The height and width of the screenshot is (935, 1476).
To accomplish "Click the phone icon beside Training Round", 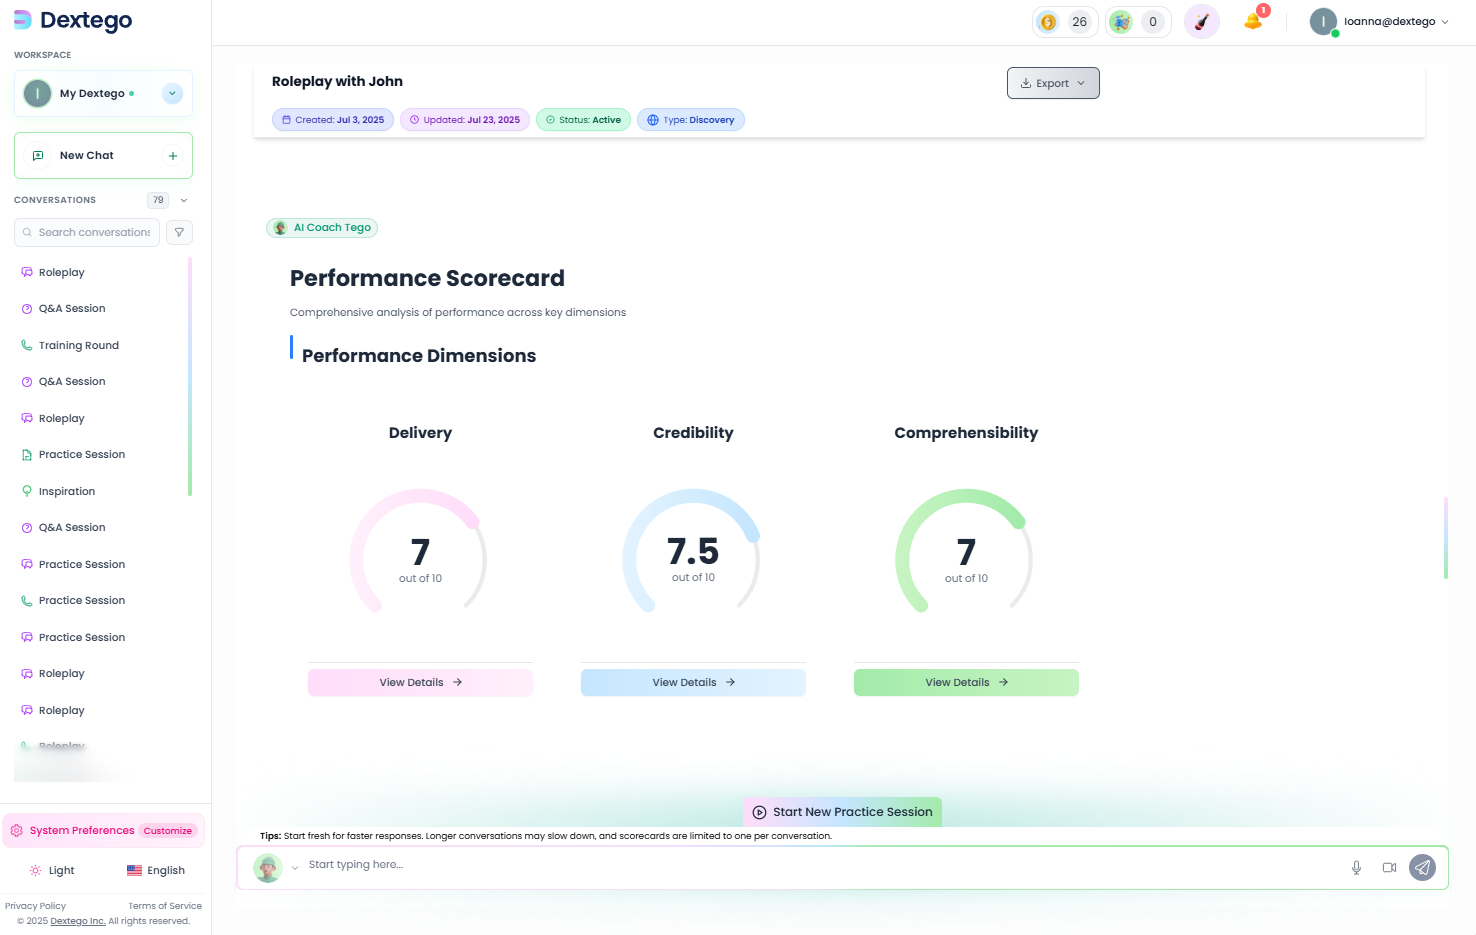I will click(27, 345).
